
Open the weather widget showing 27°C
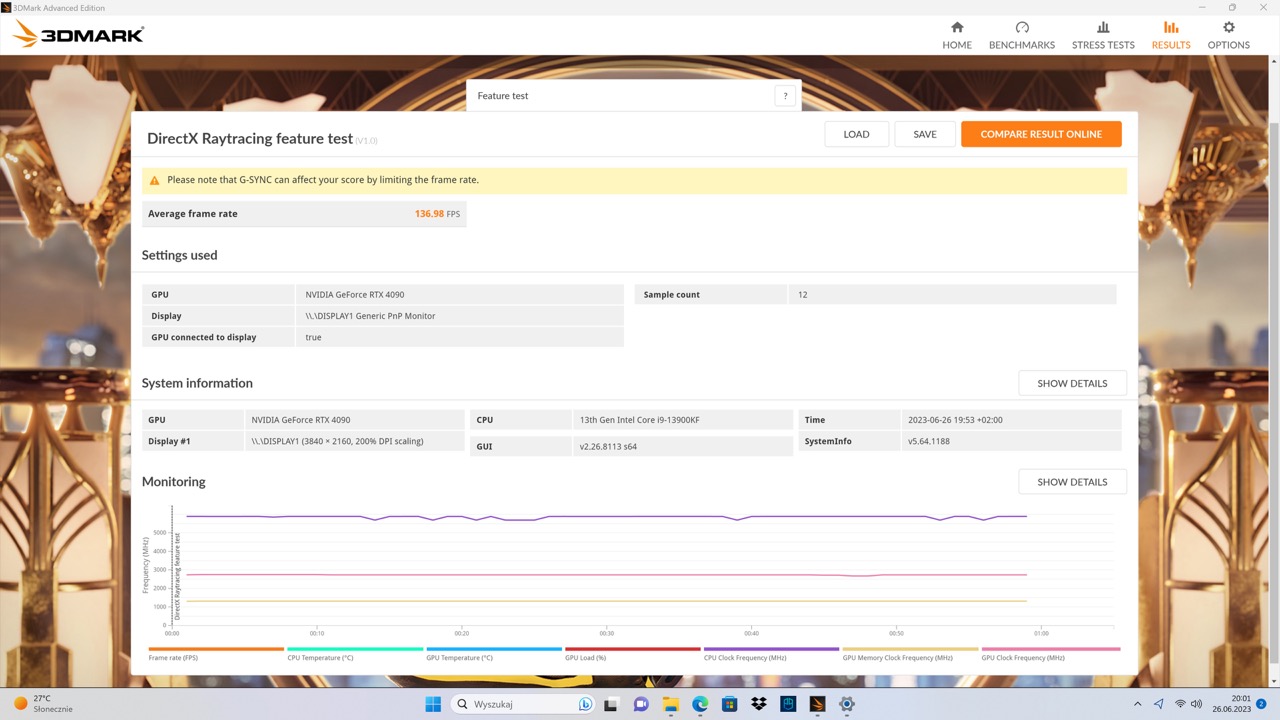[42, 704]
